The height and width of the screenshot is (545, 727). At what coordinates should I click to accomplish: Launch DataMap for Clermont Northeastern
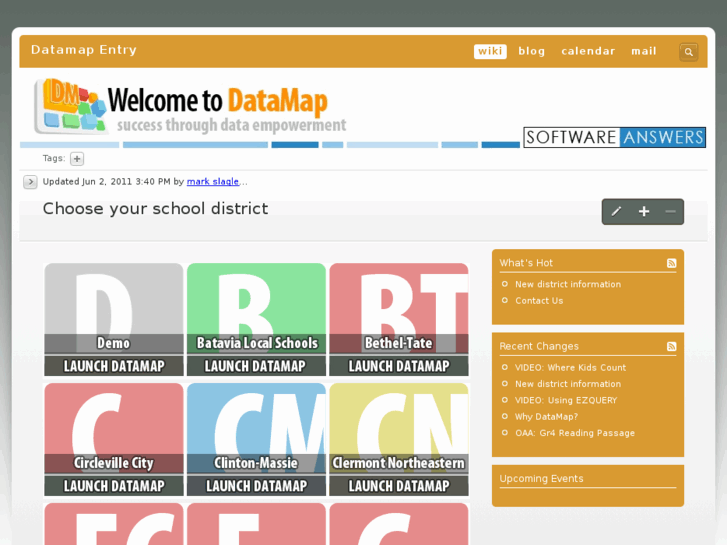[x=399, y=486]
